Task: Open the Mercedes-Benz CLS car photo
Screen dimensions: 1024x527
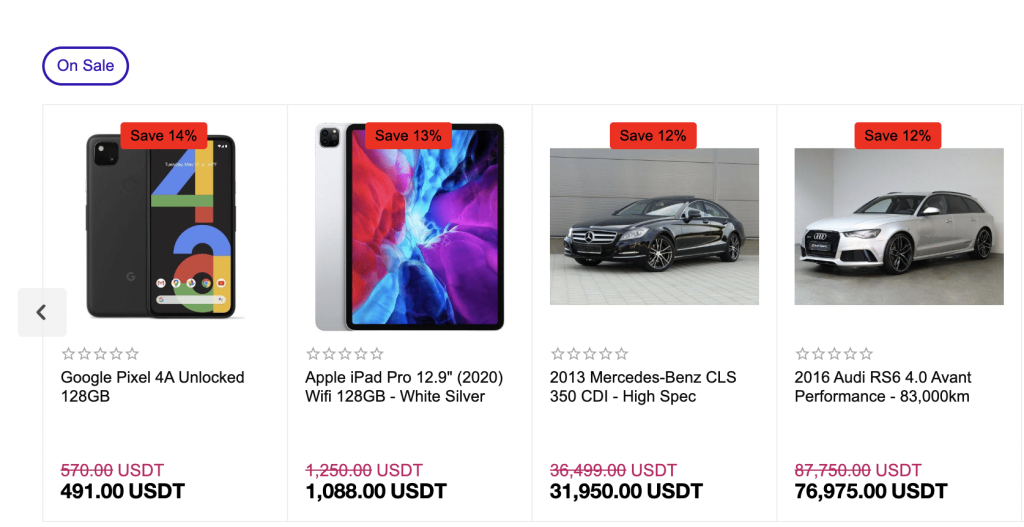Action: point(654,227)
